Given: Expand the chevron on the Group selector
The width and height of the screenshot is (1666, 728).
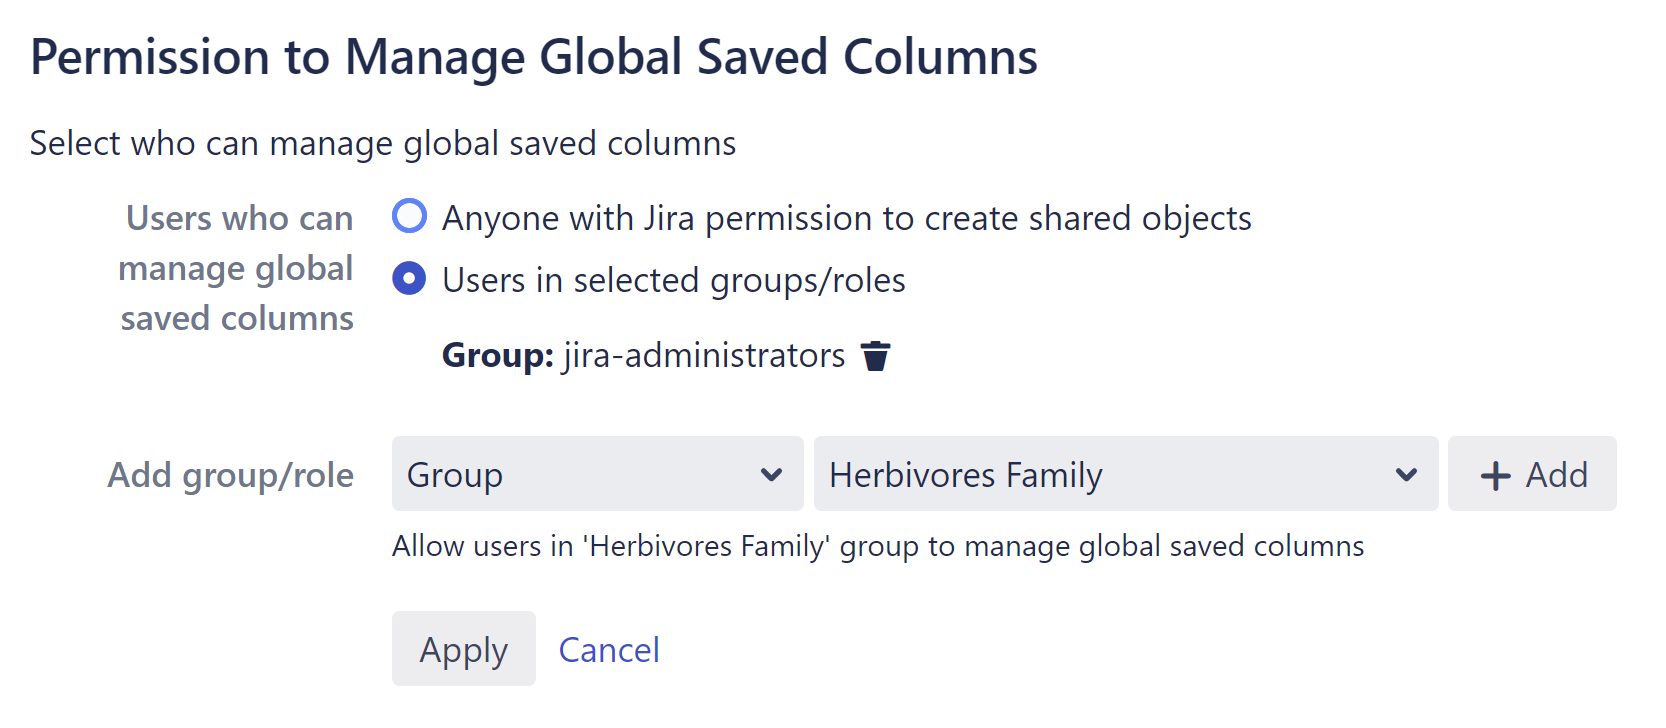Looking at the screenshot, I should (x=770, y=474).
